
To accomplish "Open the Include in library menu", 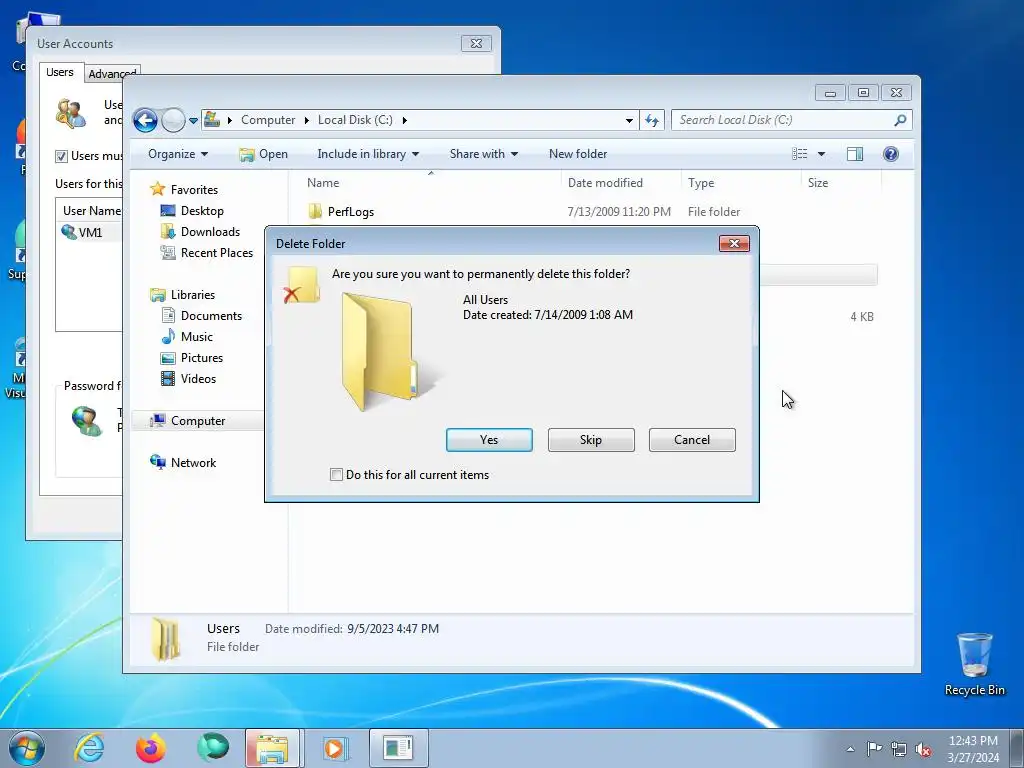I will 368,154.
